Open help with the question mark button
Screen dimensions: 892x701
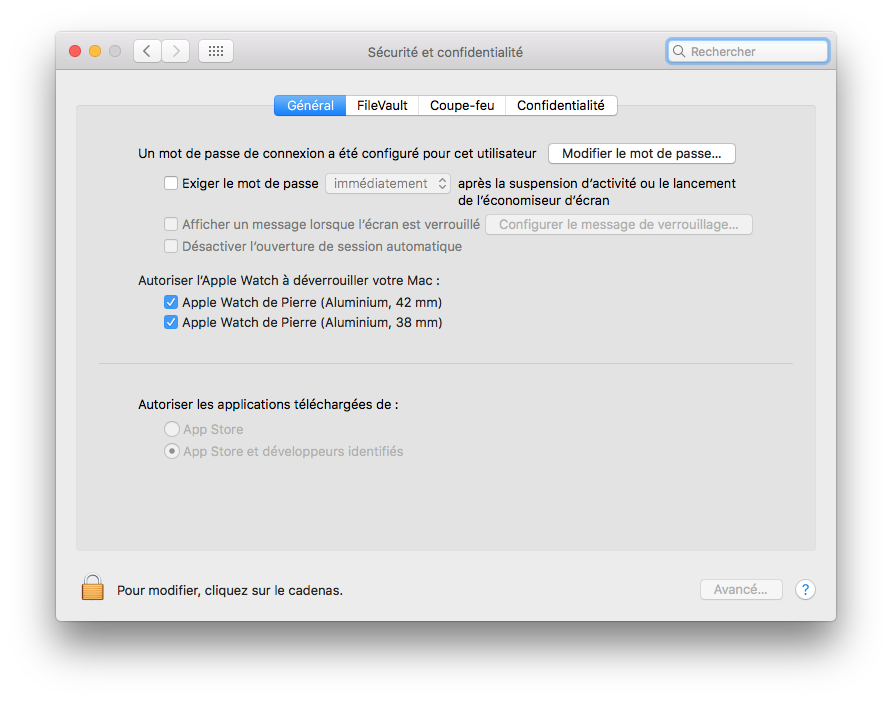coord(805,589)
